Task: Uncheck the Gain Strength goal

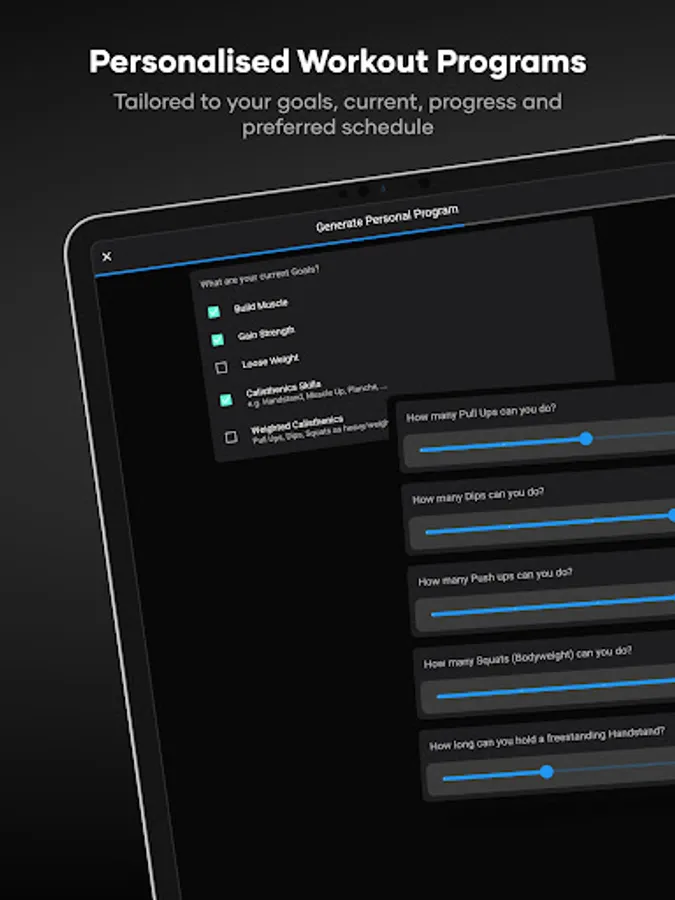Action: click(x=218, y=340)
